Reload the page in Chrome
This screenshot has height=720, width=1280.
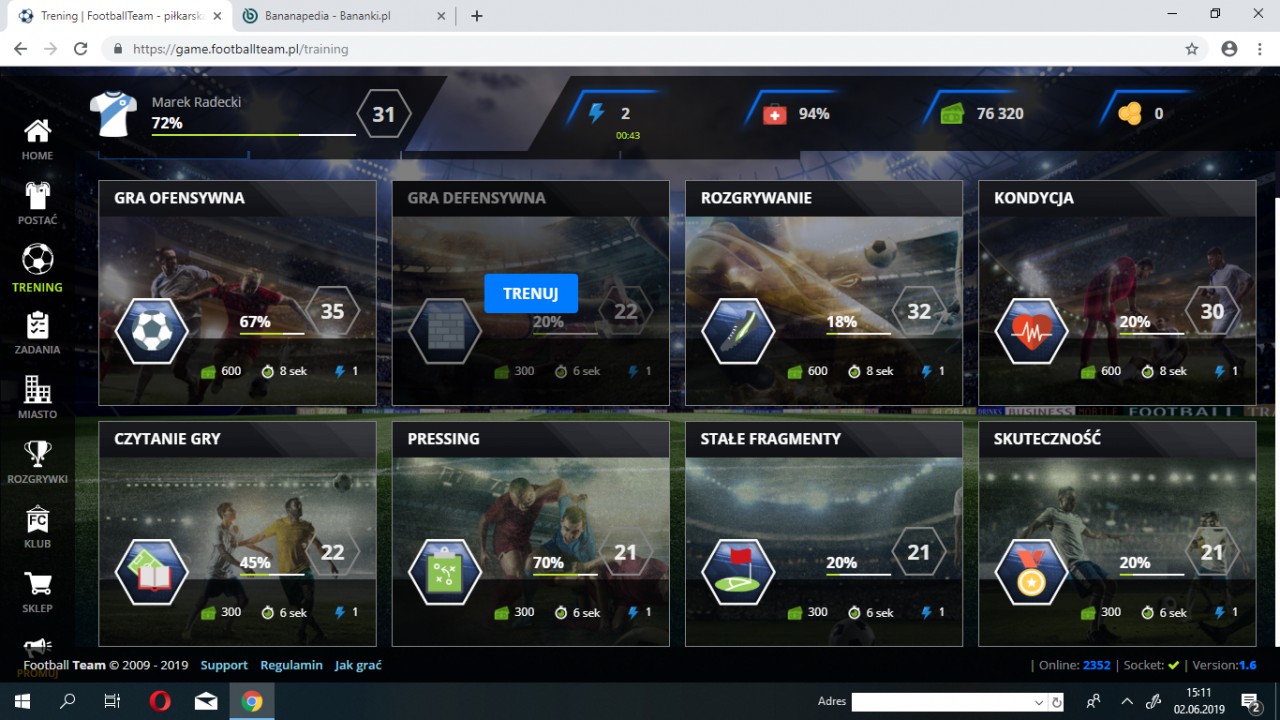81,49
